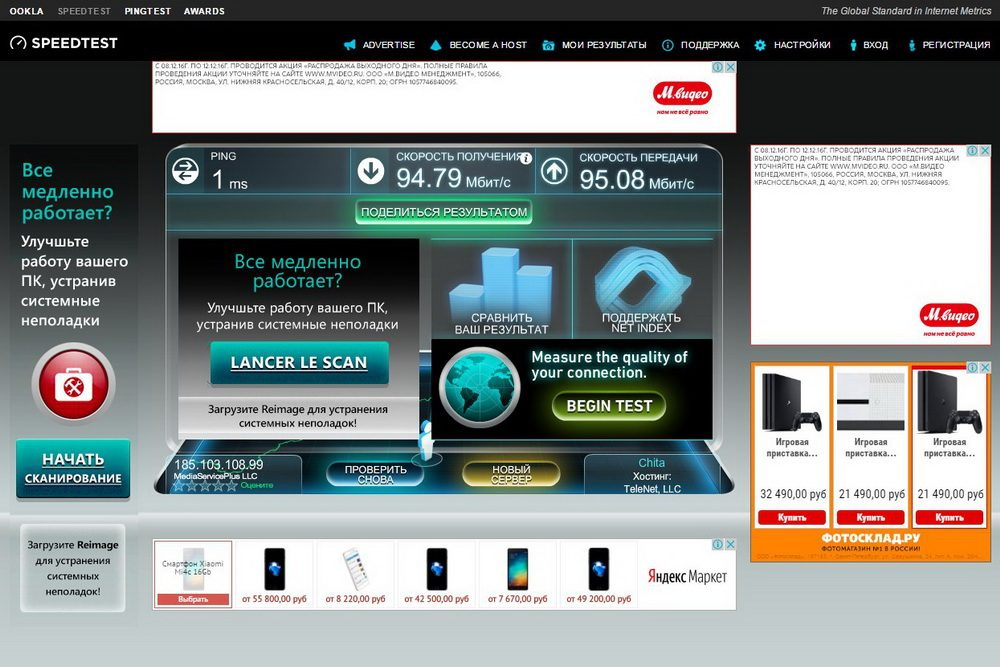Image resolution: width=1000 pixels, height=667 pixels.
Task: Rate the provider with the star icons
Action: (x=205, y=486)
